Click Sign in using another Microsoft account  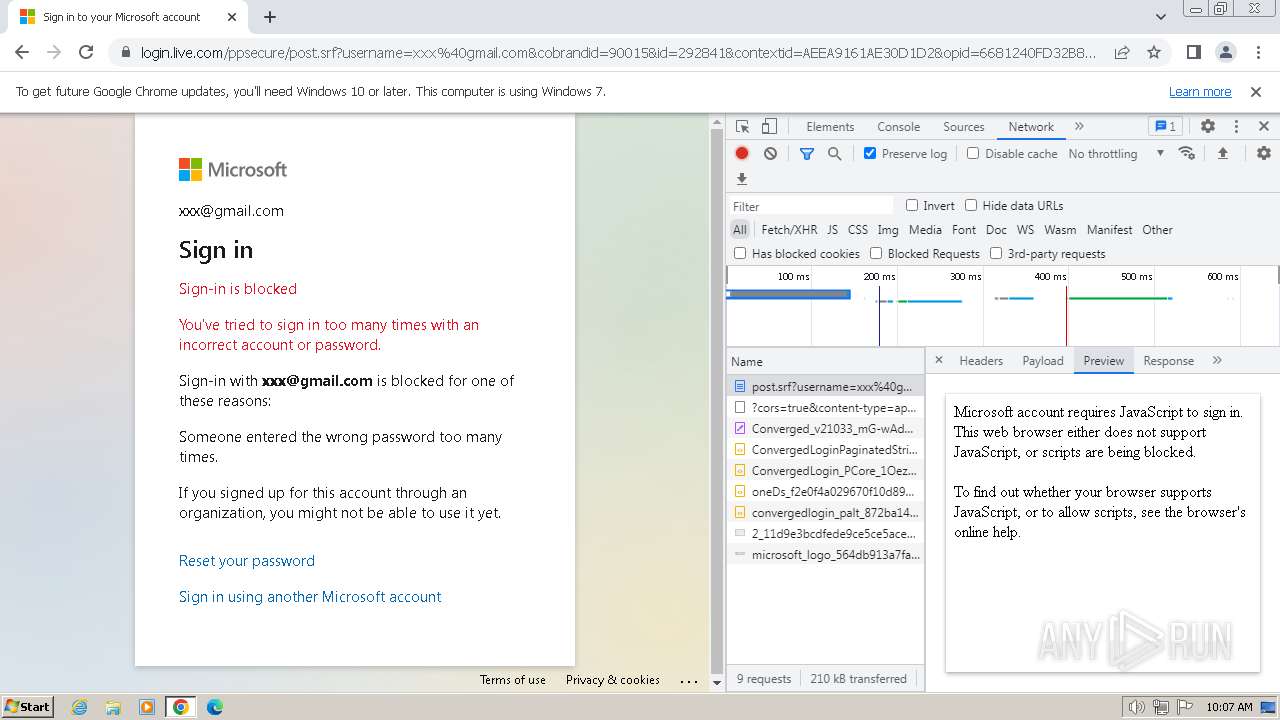pyautogui.click(x=310, y=596)
